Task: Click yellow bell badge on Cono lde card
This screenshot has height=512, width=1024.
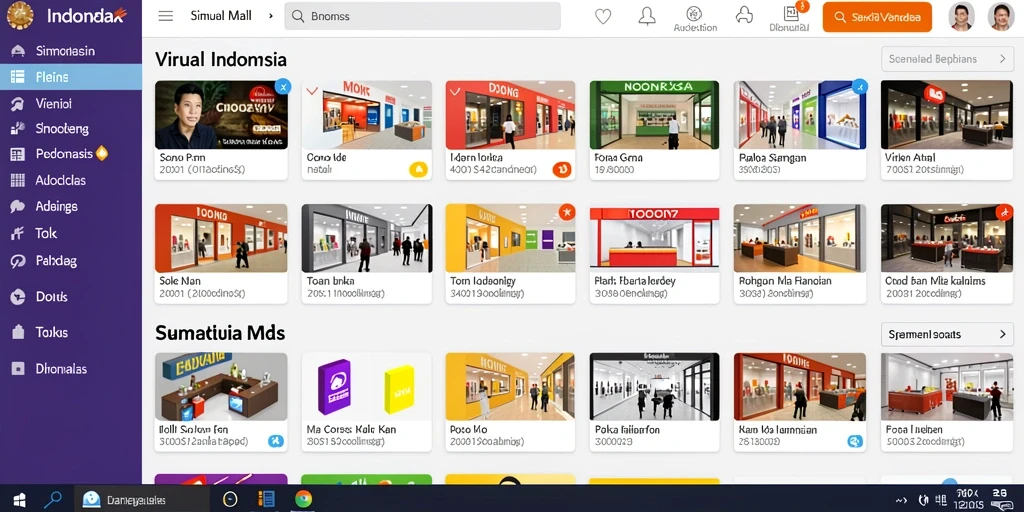Action: click(x=418, y=170)
